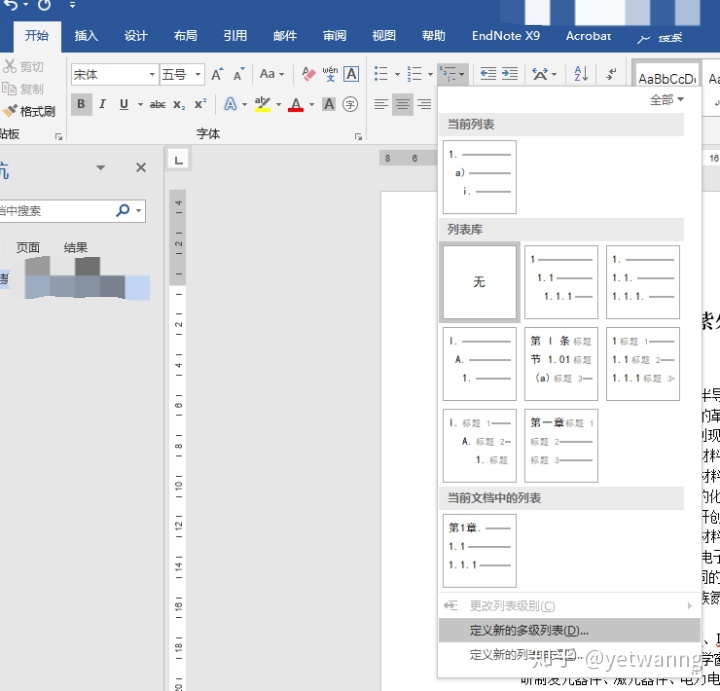Switch to the EndNote X9 ribbon tab

coord(506,36)
